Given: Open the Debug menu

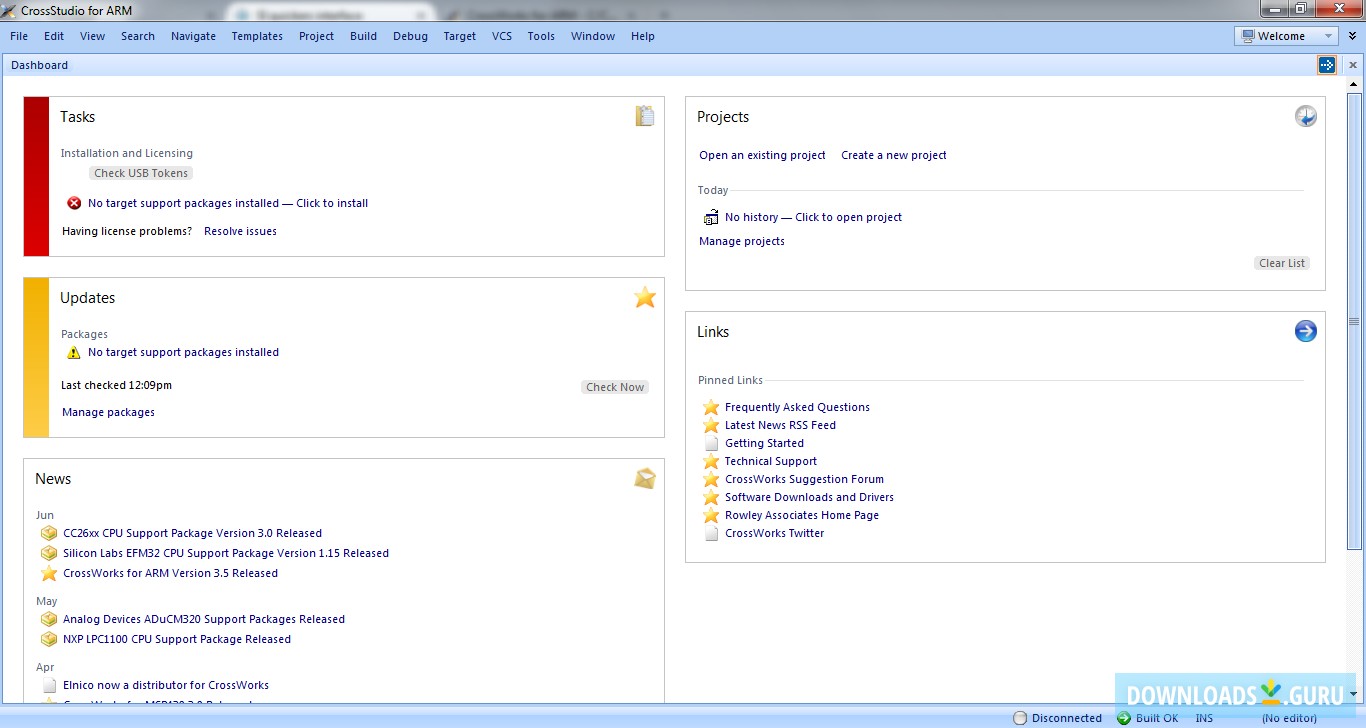Looking at the screenshot, I should pos(410,36).
